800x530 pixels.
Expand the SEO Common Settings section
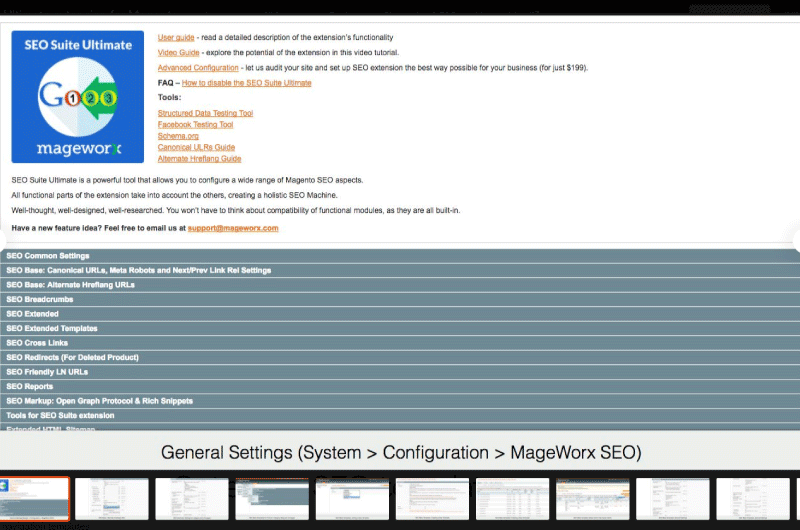pos(400,256)
